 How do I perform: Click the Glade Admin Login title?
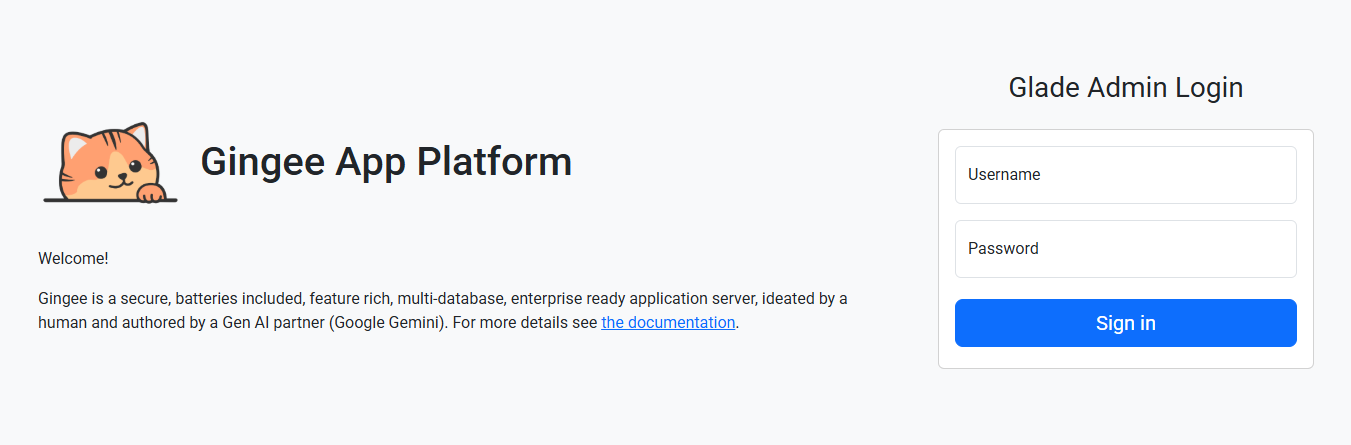coord(1125,88)
